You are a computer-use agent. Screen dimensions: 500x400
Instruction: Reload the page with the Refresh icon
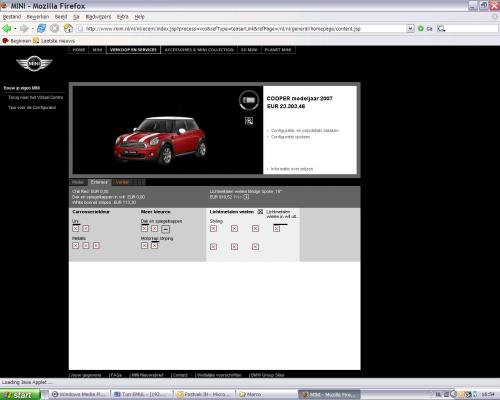[41, 29]
